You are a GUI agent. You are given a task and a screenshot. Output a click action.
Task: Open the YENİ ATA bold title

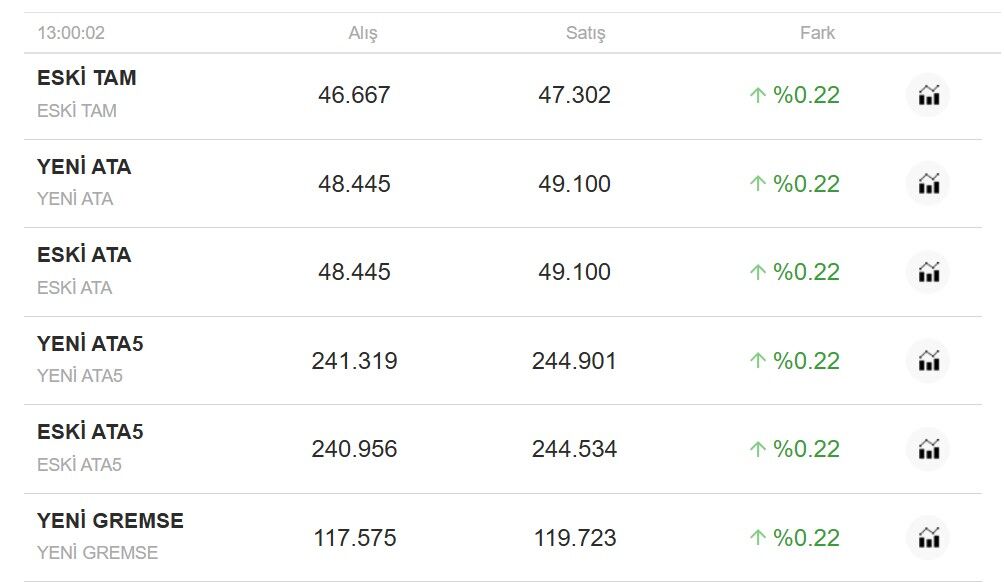84,166
